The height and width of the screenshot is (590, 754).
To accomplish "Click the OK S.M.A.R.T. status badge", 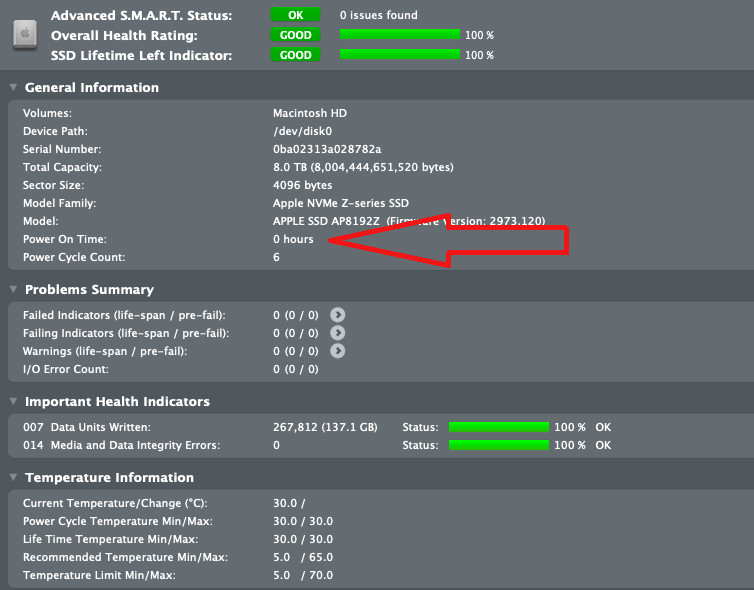I will click(x=295, y=15).
